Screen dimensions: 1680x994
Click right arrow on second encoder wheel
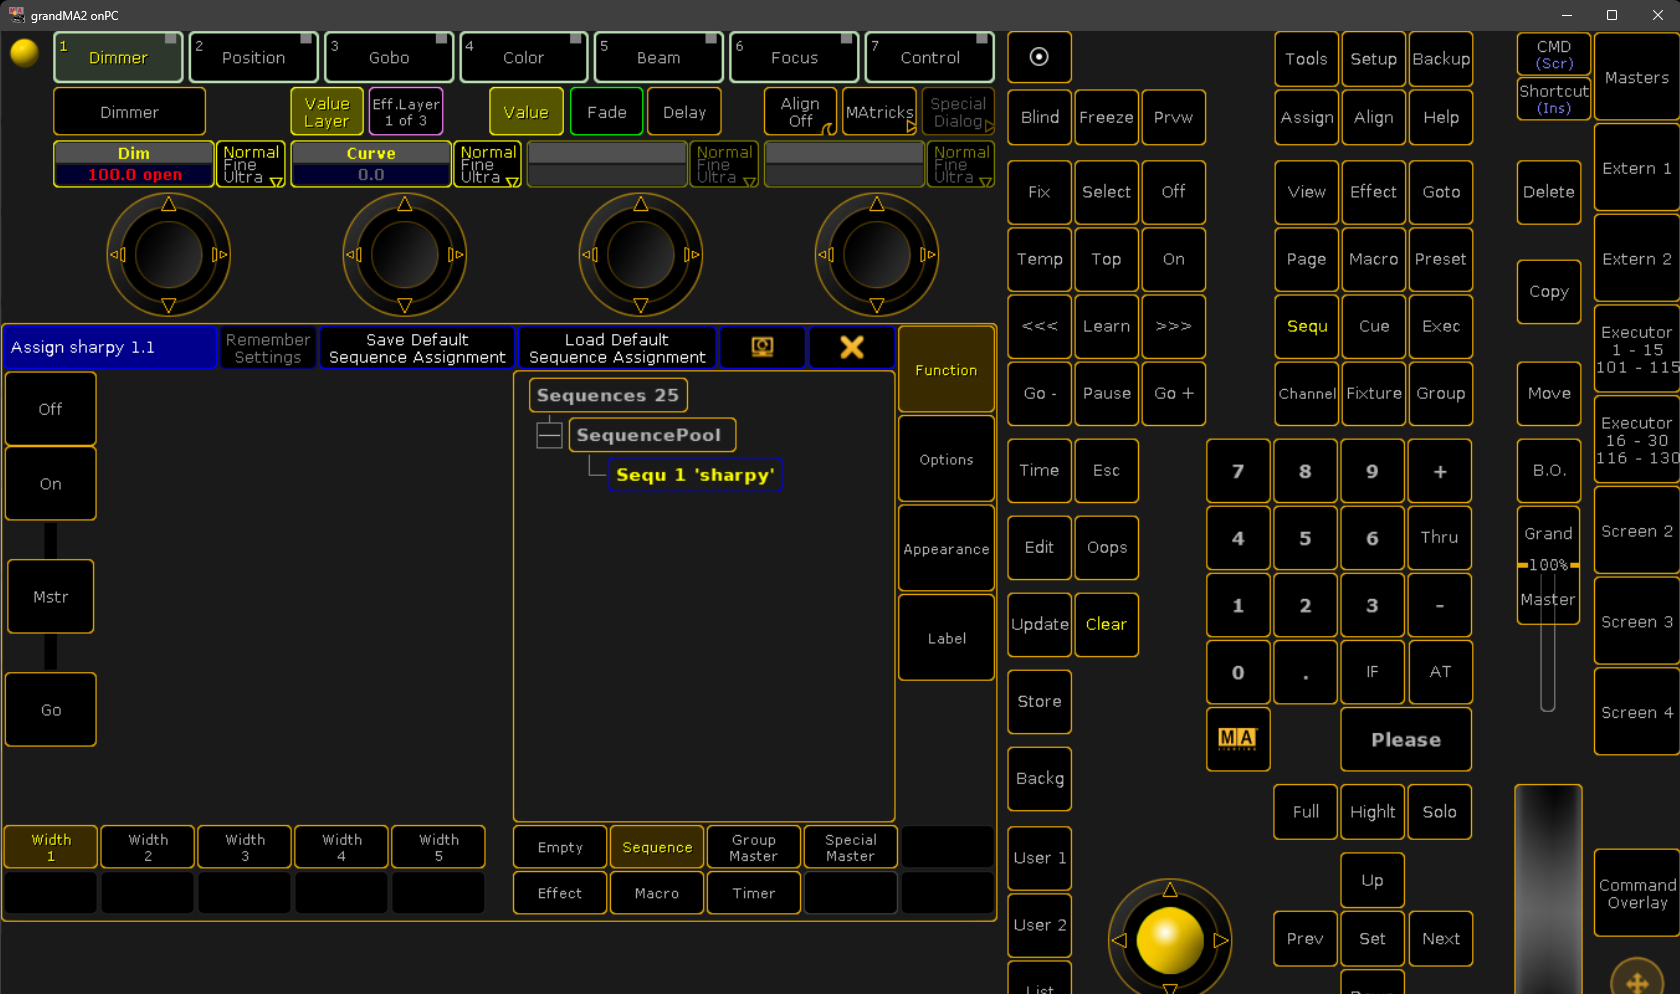[455, 255]
